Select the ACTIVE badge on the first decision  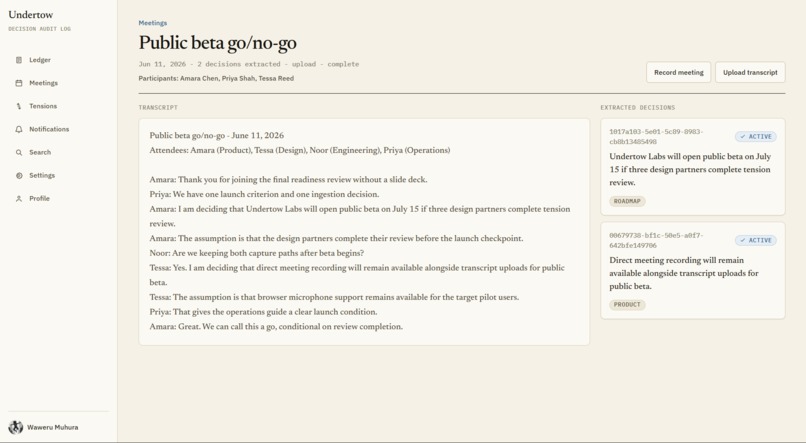click(756, 137)
